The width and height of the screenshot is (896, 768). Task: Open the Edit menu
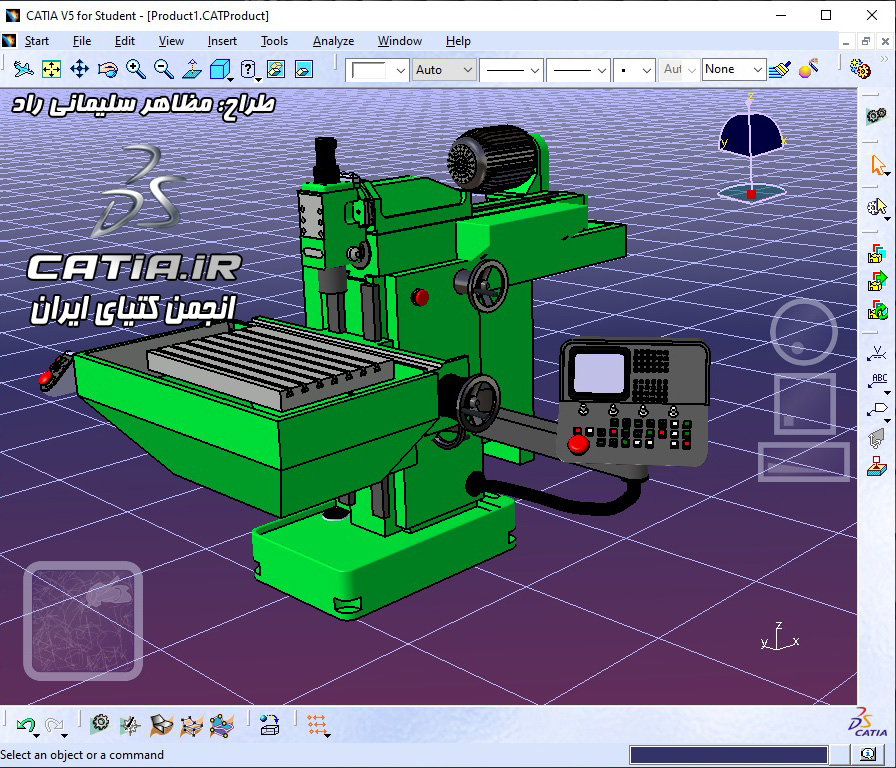point(125,41)
